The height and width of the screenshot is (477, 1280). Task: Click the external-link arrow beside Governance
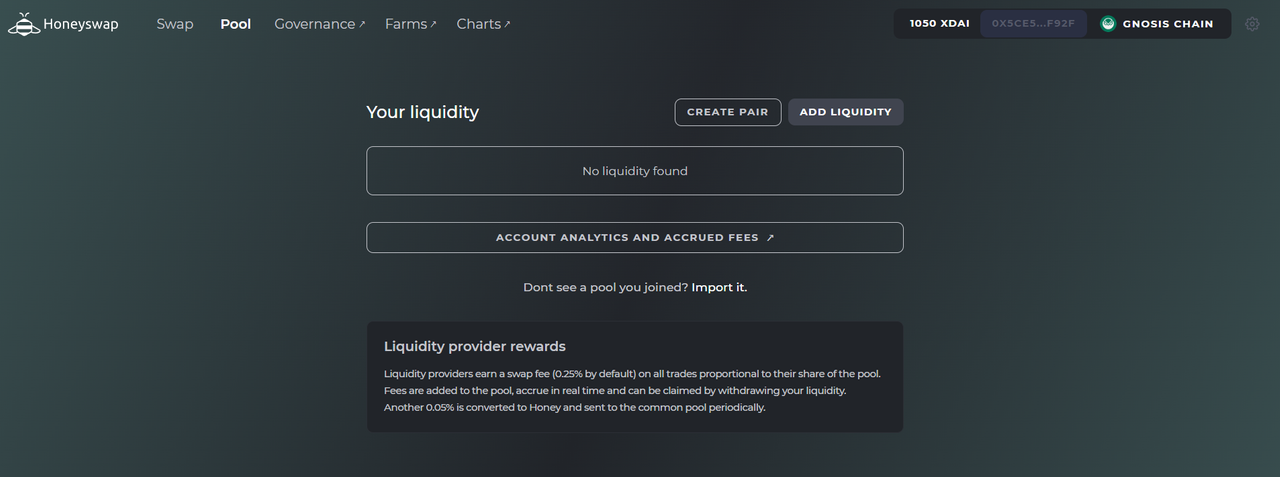(x=362, y=24)
